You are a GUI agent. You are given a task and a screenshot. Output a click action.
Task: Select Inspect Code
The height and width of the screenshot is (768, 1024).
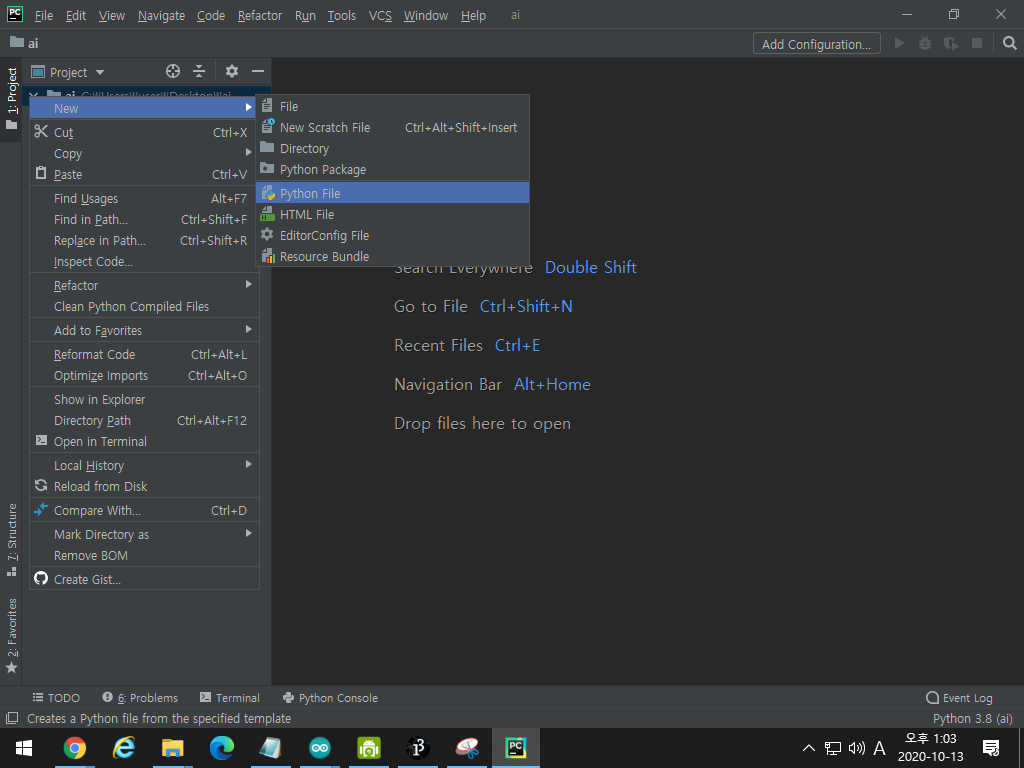click(144, 261)
